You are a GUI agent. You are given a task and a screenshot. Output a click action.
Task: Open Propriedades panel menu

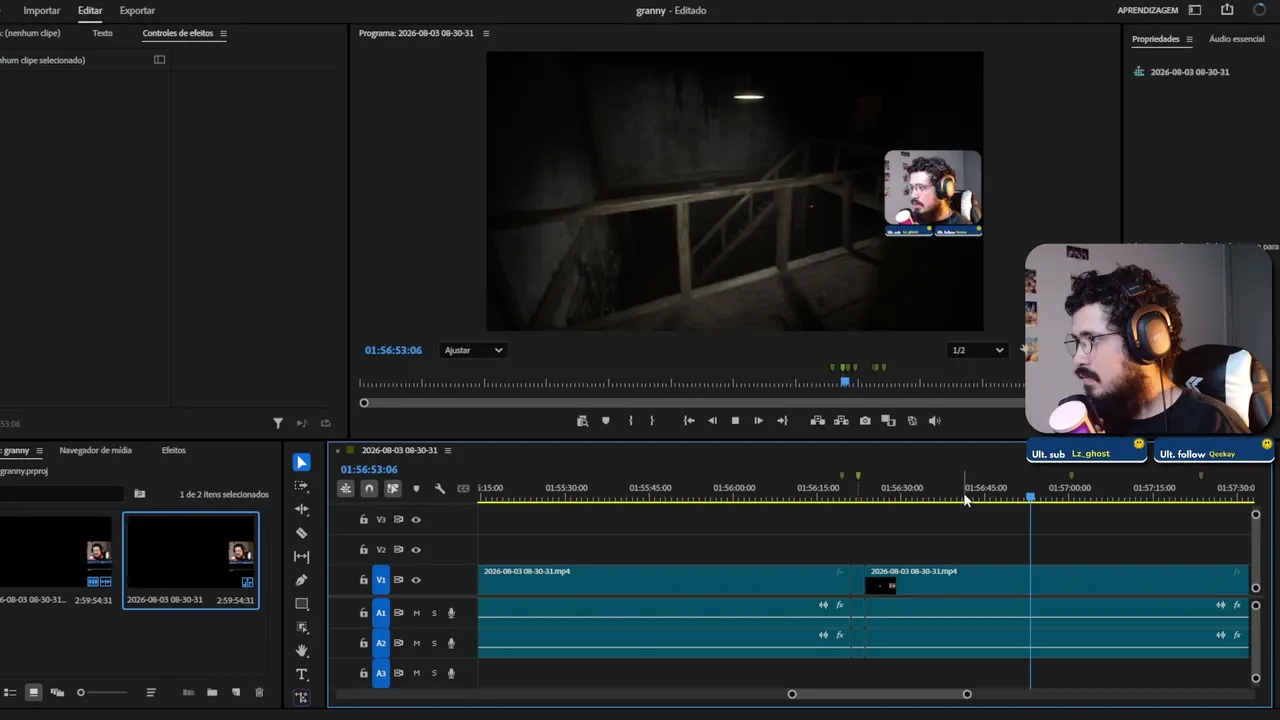point(1189,39)
